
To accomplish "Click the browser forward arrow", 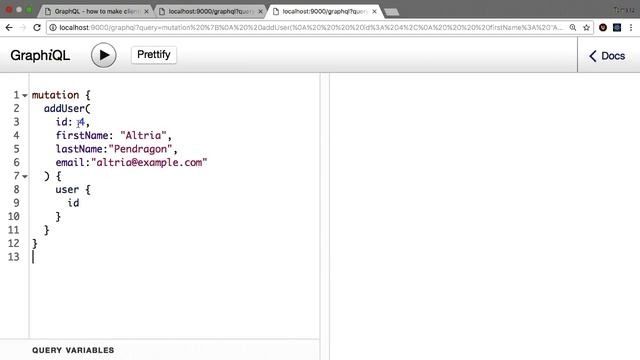I will (23, 27).
